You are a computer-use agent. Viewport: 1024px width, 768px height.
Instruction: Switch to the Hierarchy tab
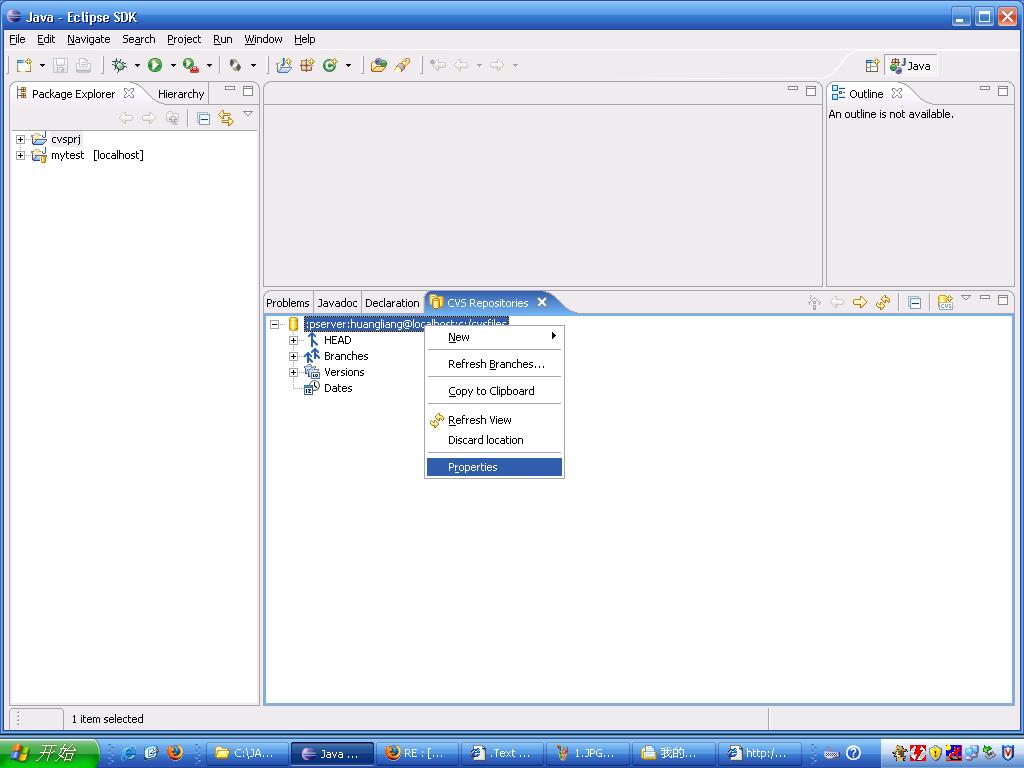tap(181, 94)
